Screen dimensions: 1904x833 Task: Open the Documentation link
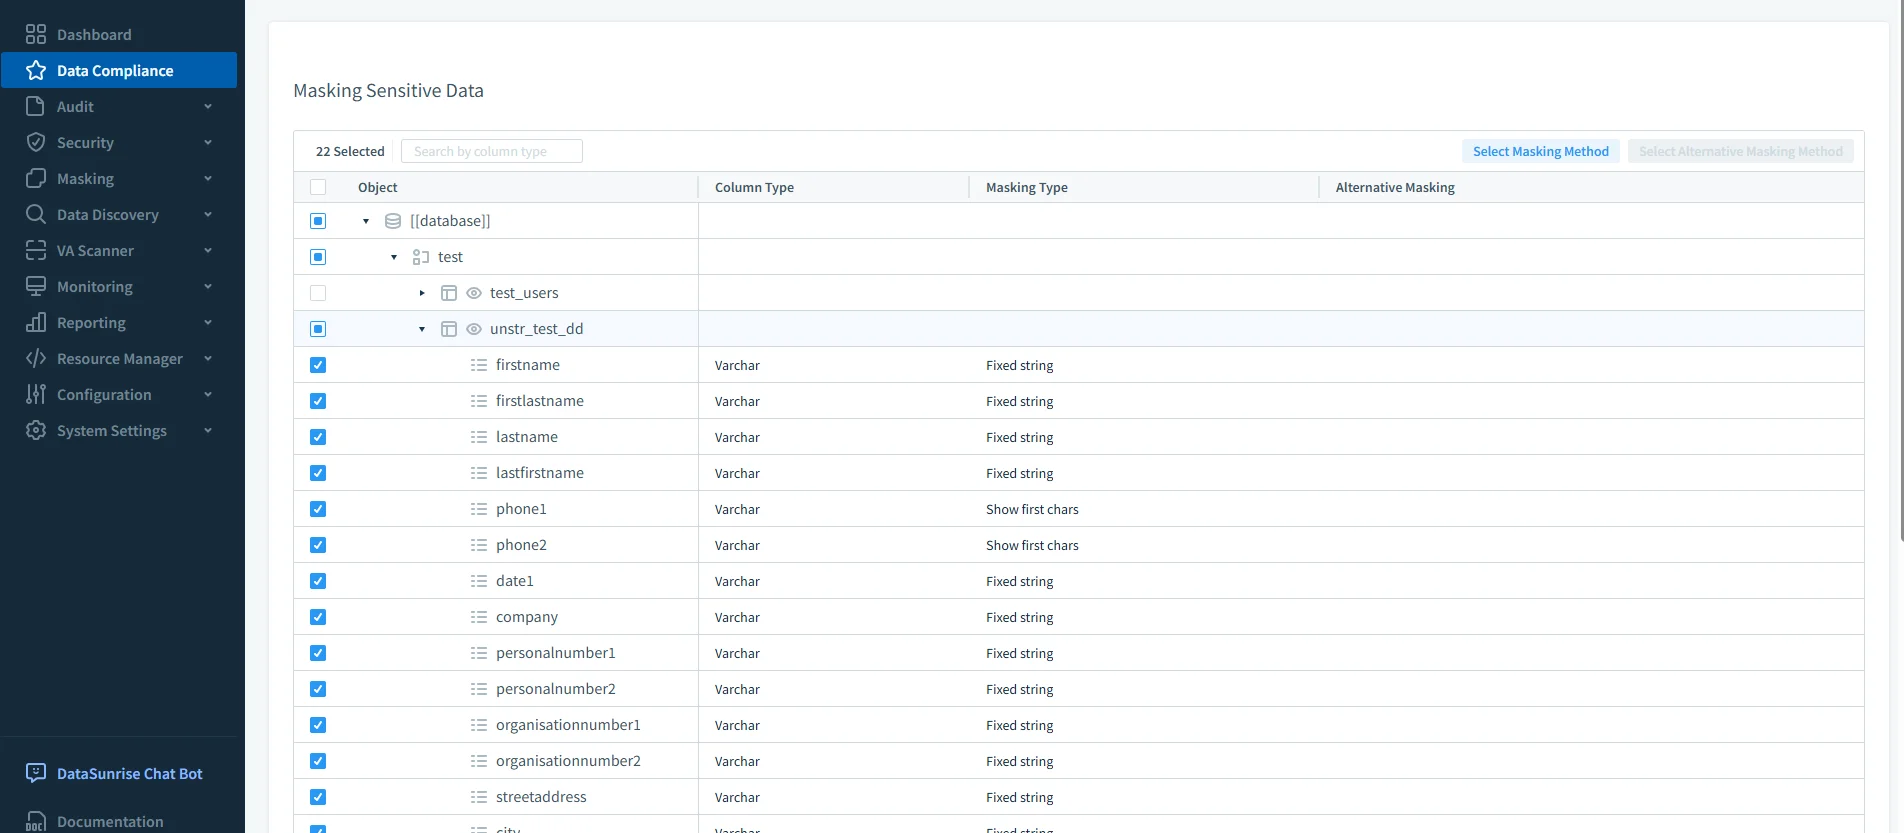[x=110, y=821]
